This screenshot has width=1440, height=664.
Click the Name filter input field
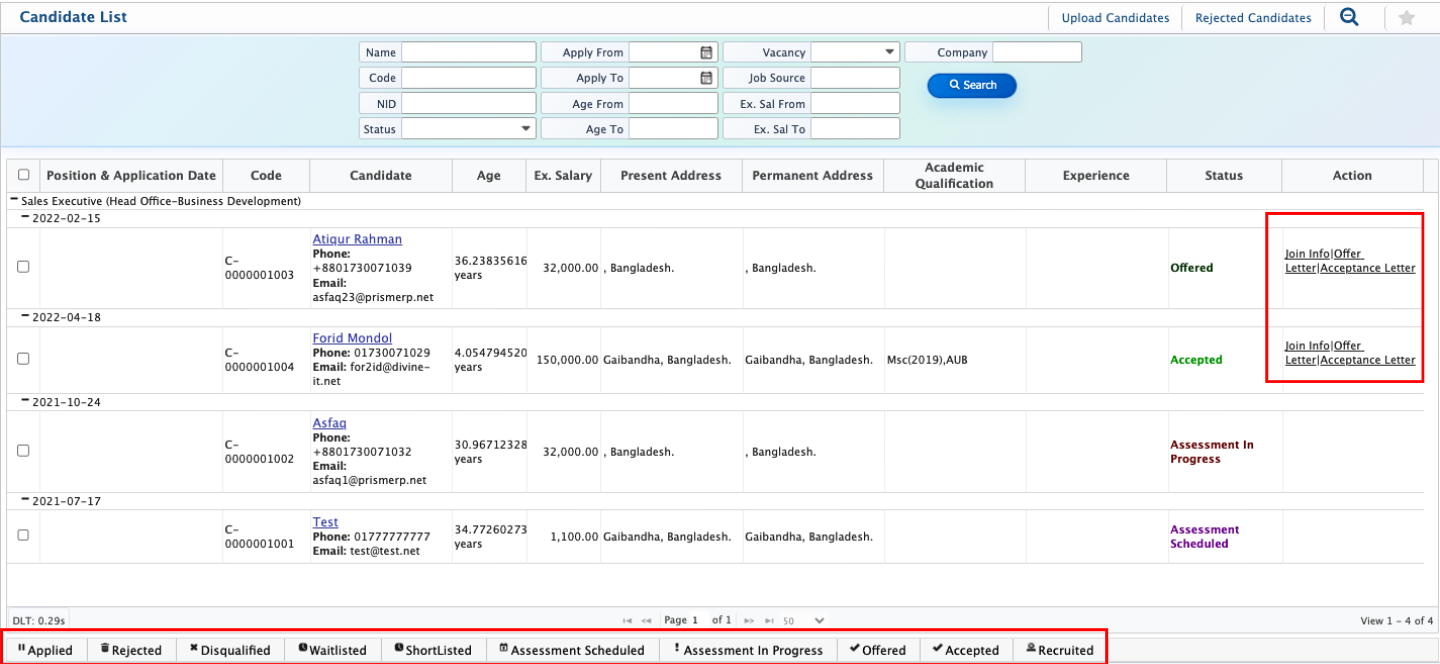click(x=468, y=52)
